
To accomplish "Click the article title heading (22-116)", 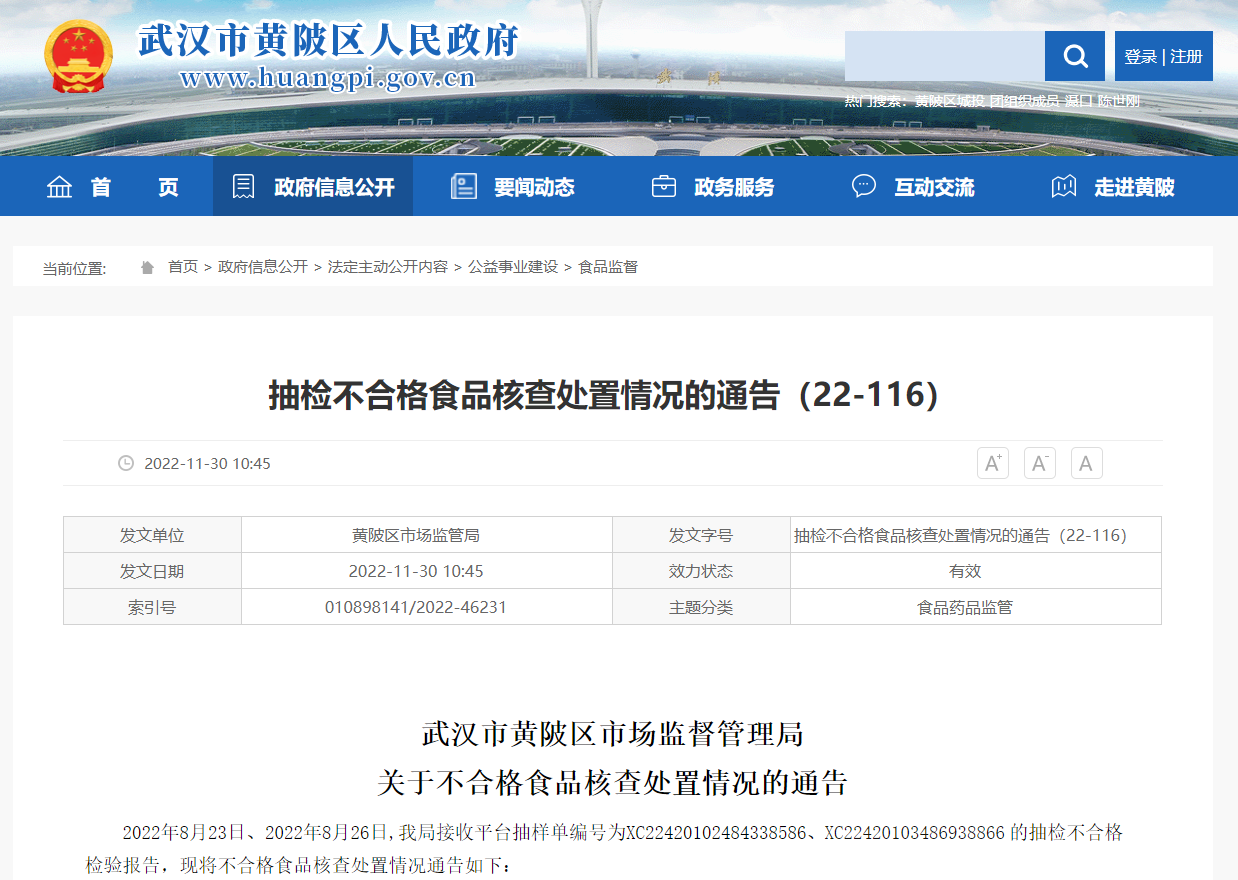I will pos(604,395).
